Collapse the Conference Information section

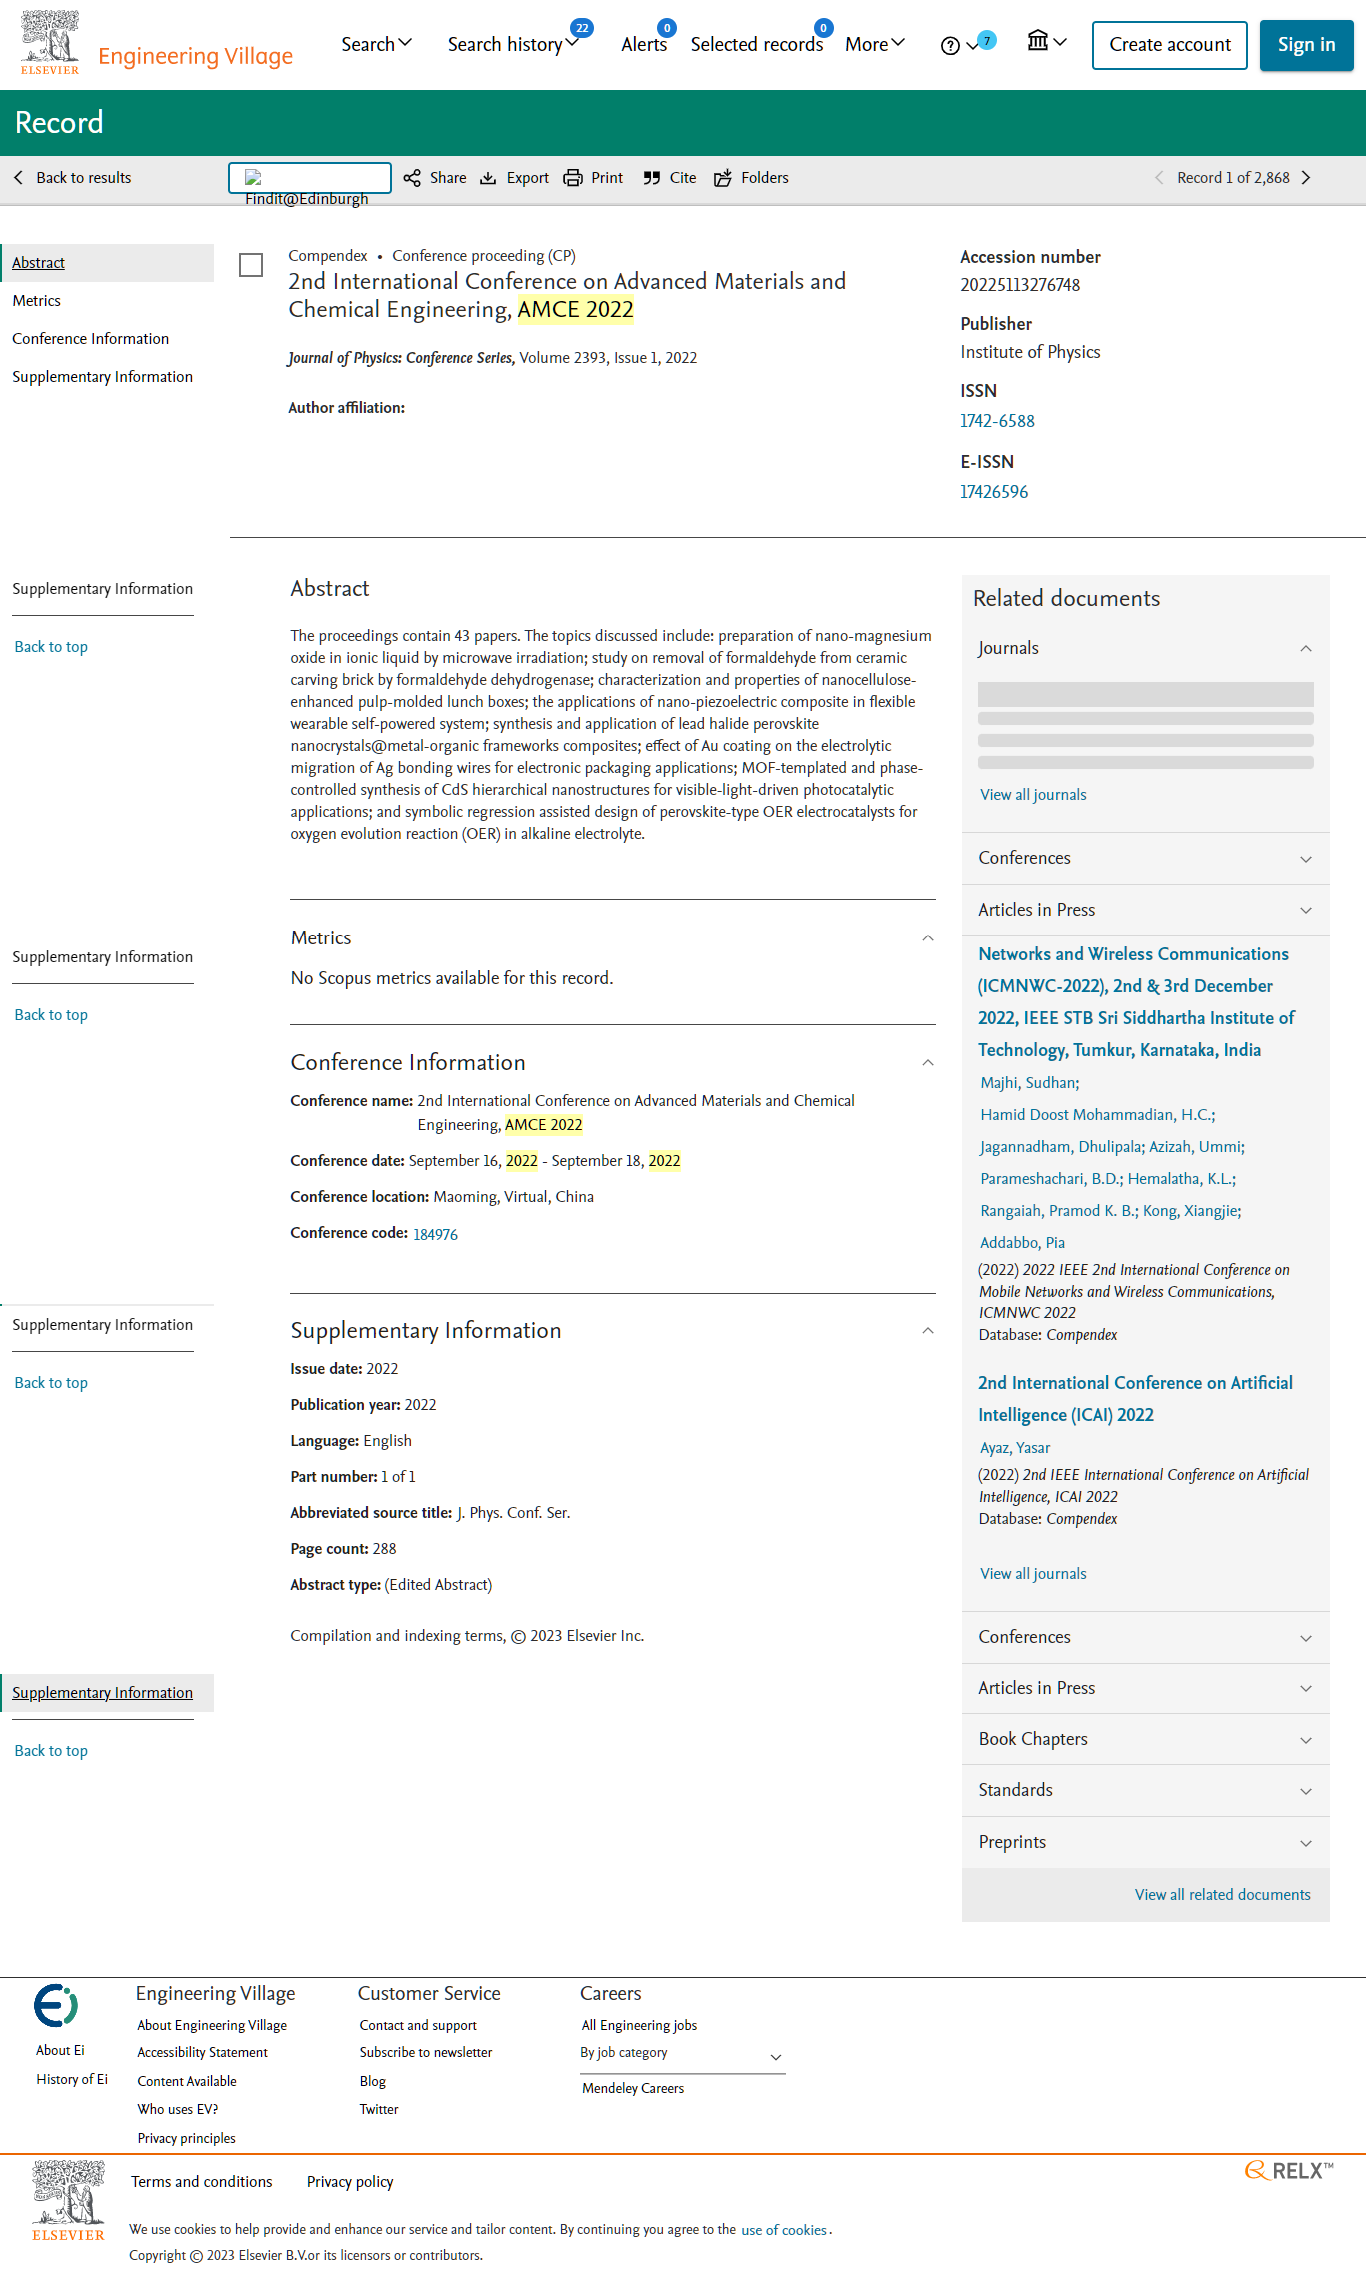(927, 1063)
